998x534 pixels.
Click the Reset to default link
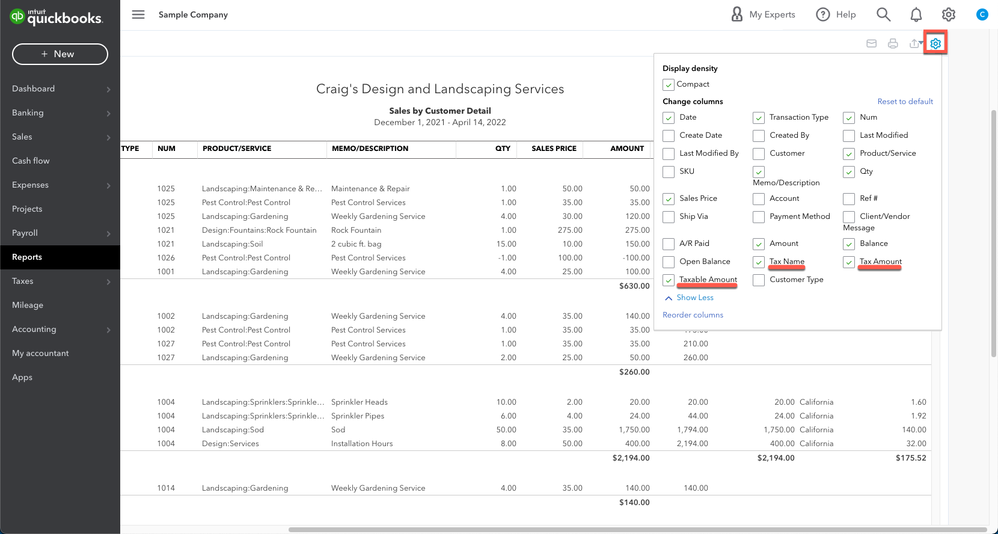click(905, 101)
